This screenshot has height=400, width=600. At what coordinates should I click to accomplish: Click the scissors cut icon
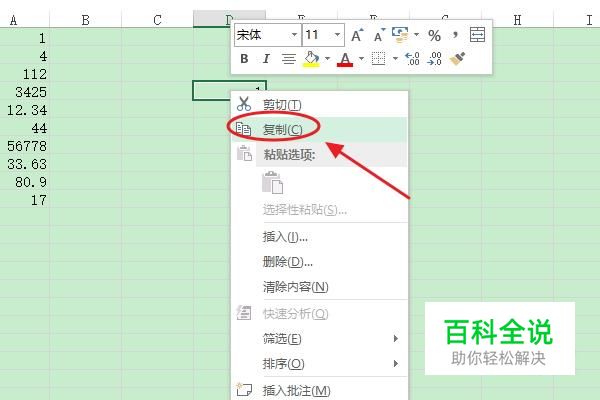244,104
